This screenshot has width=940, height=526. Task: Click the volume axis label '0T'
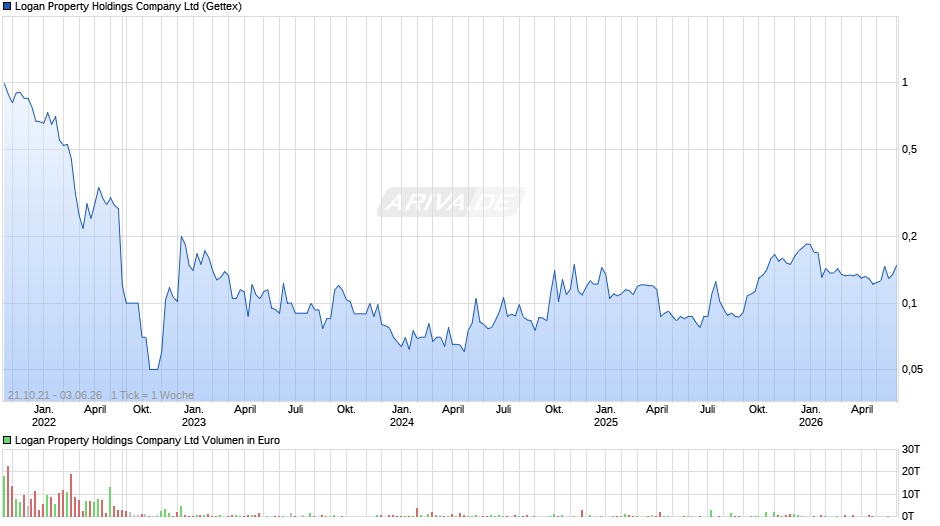pyautogui.click(x=908, y=516)
